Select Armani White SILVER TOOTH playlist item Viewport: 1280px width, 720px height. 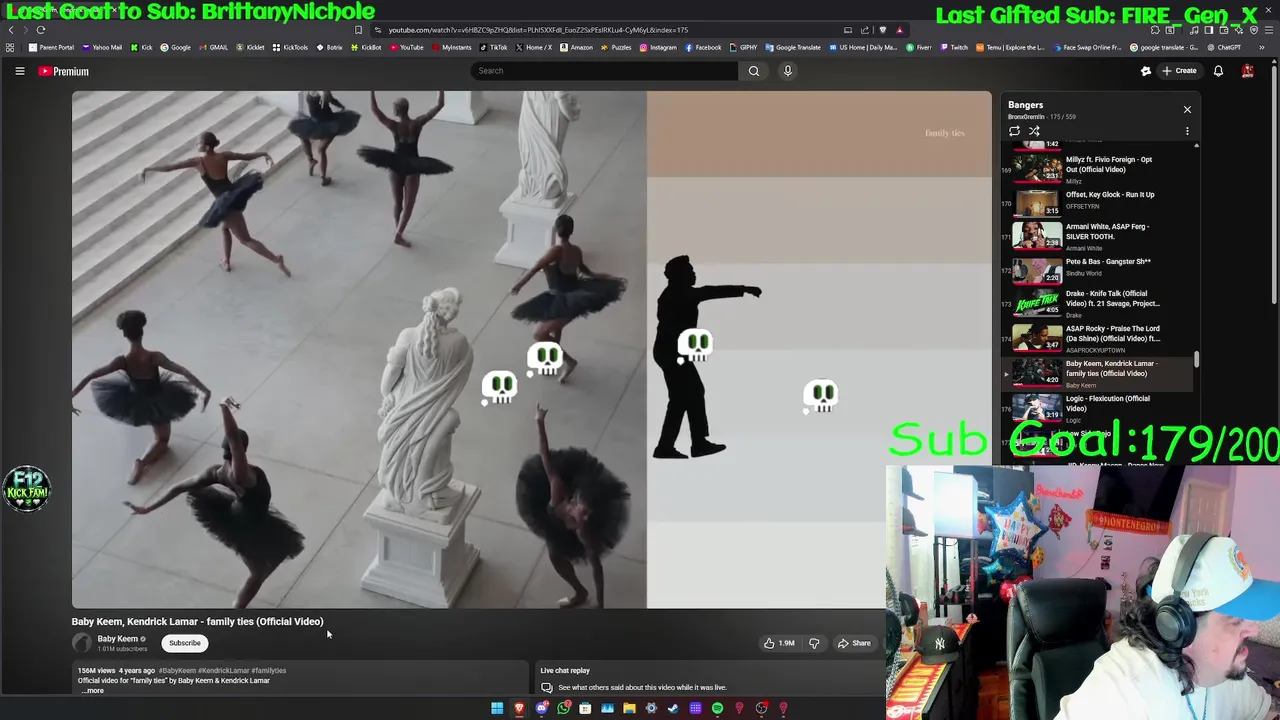[1098, 236]
